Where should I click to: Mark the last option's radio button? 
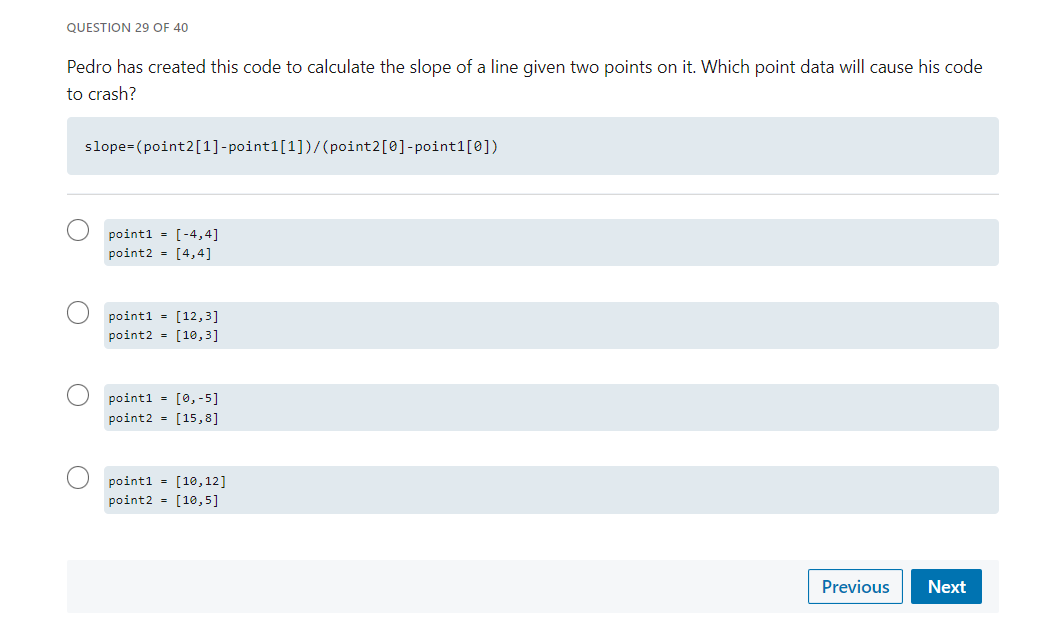point(77,477)
